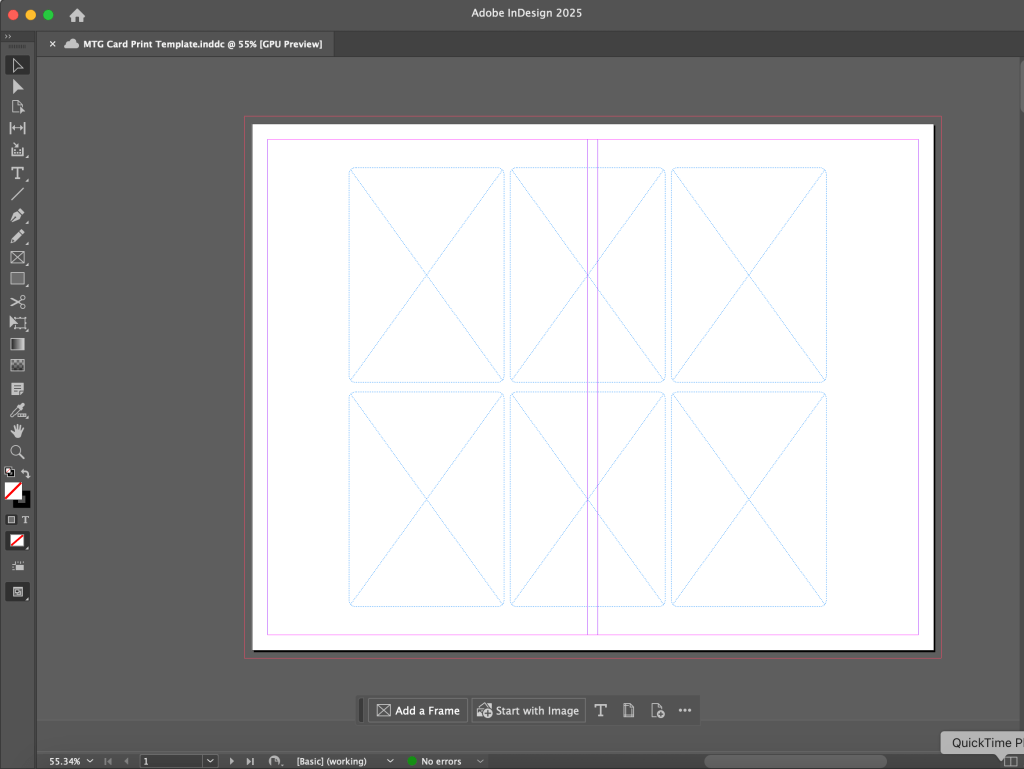Choose the Gradient Swatch tool
This screenshot has width=1024, height=769.
coord(17,345)
